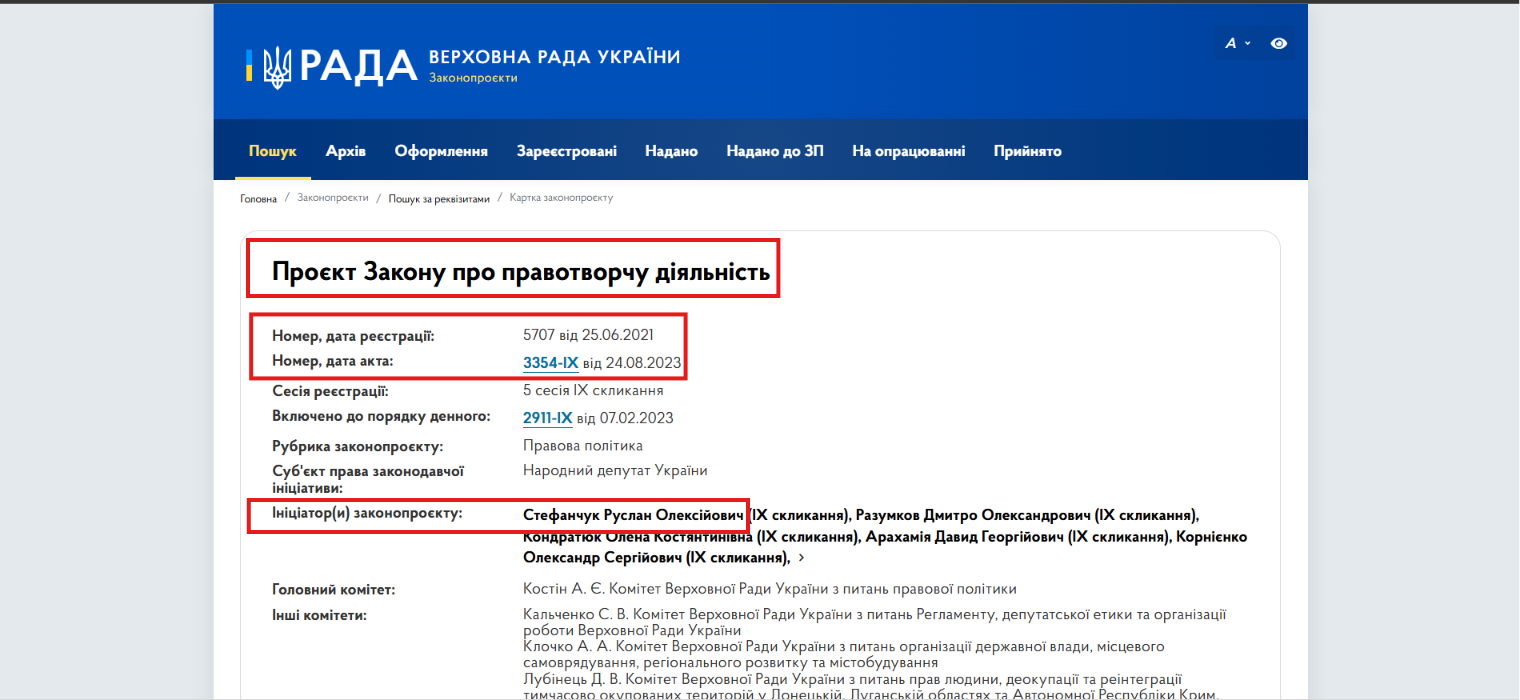Click initiator Разумков Дмитро Олександрович
1520x700 pixels.
coord(973,515)
